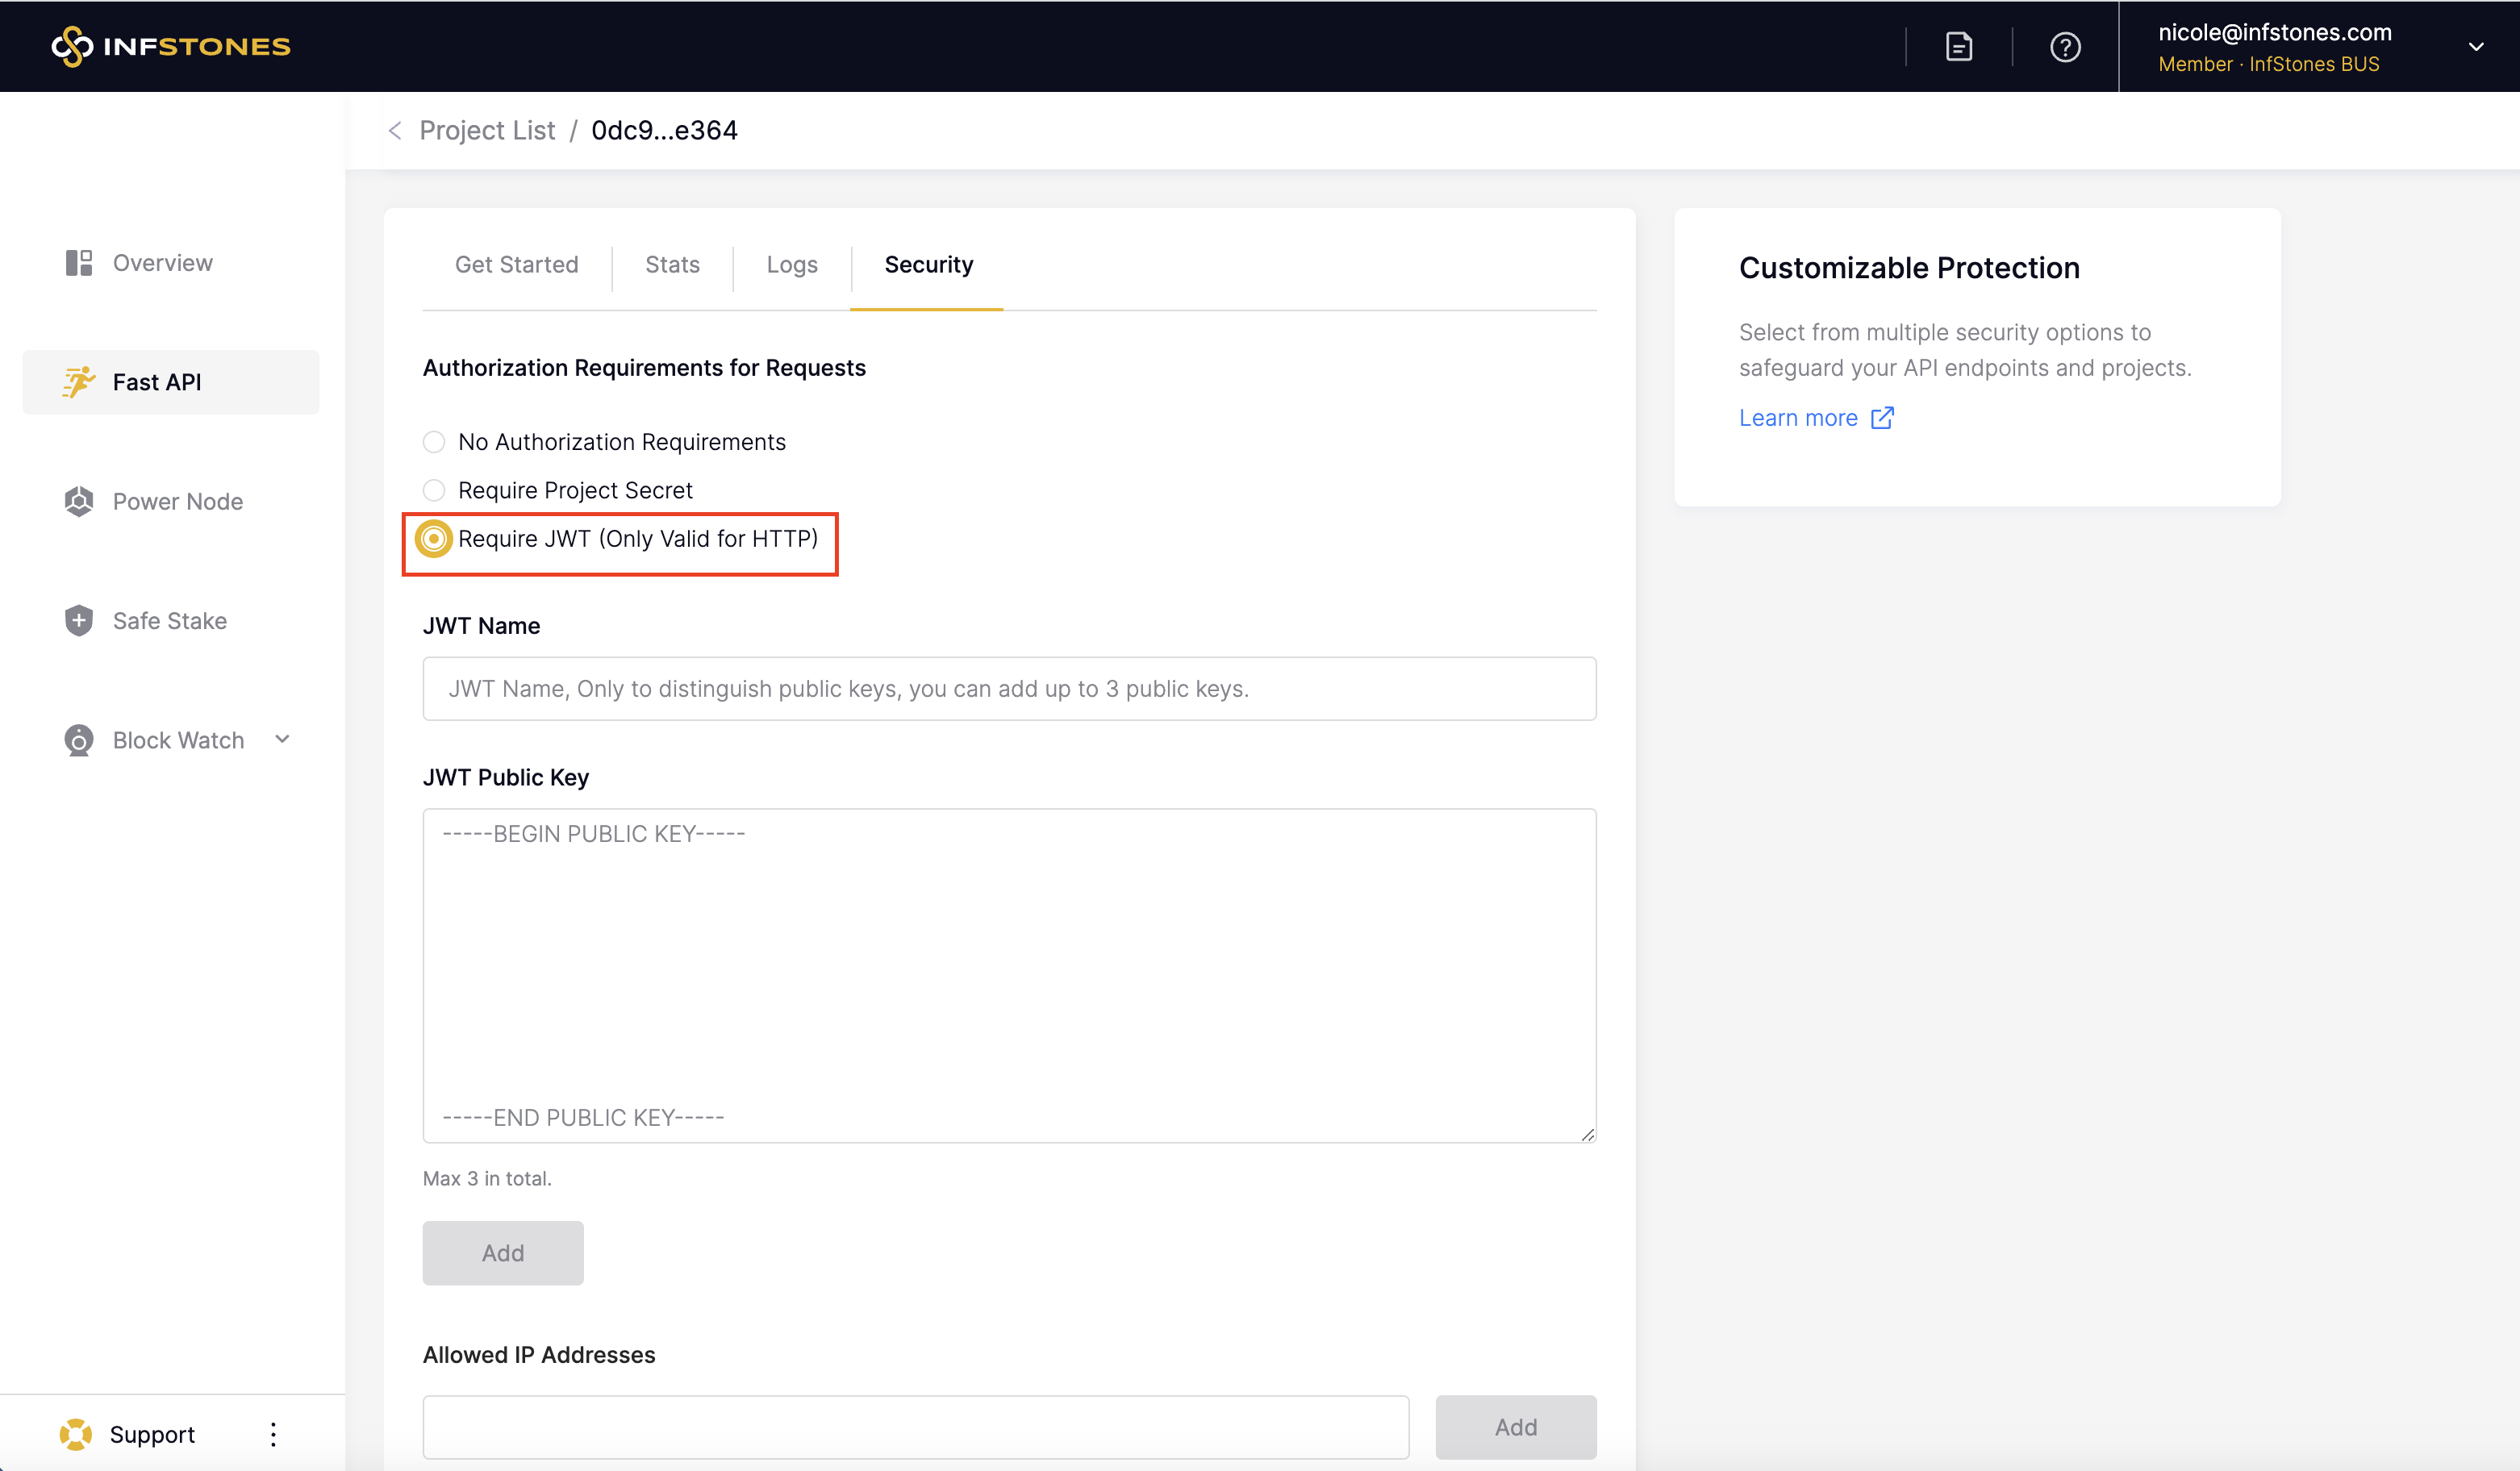Go to Power Node in sidebar
The height and width of the screenshot is (1471, 2520).
pos(177,501)
